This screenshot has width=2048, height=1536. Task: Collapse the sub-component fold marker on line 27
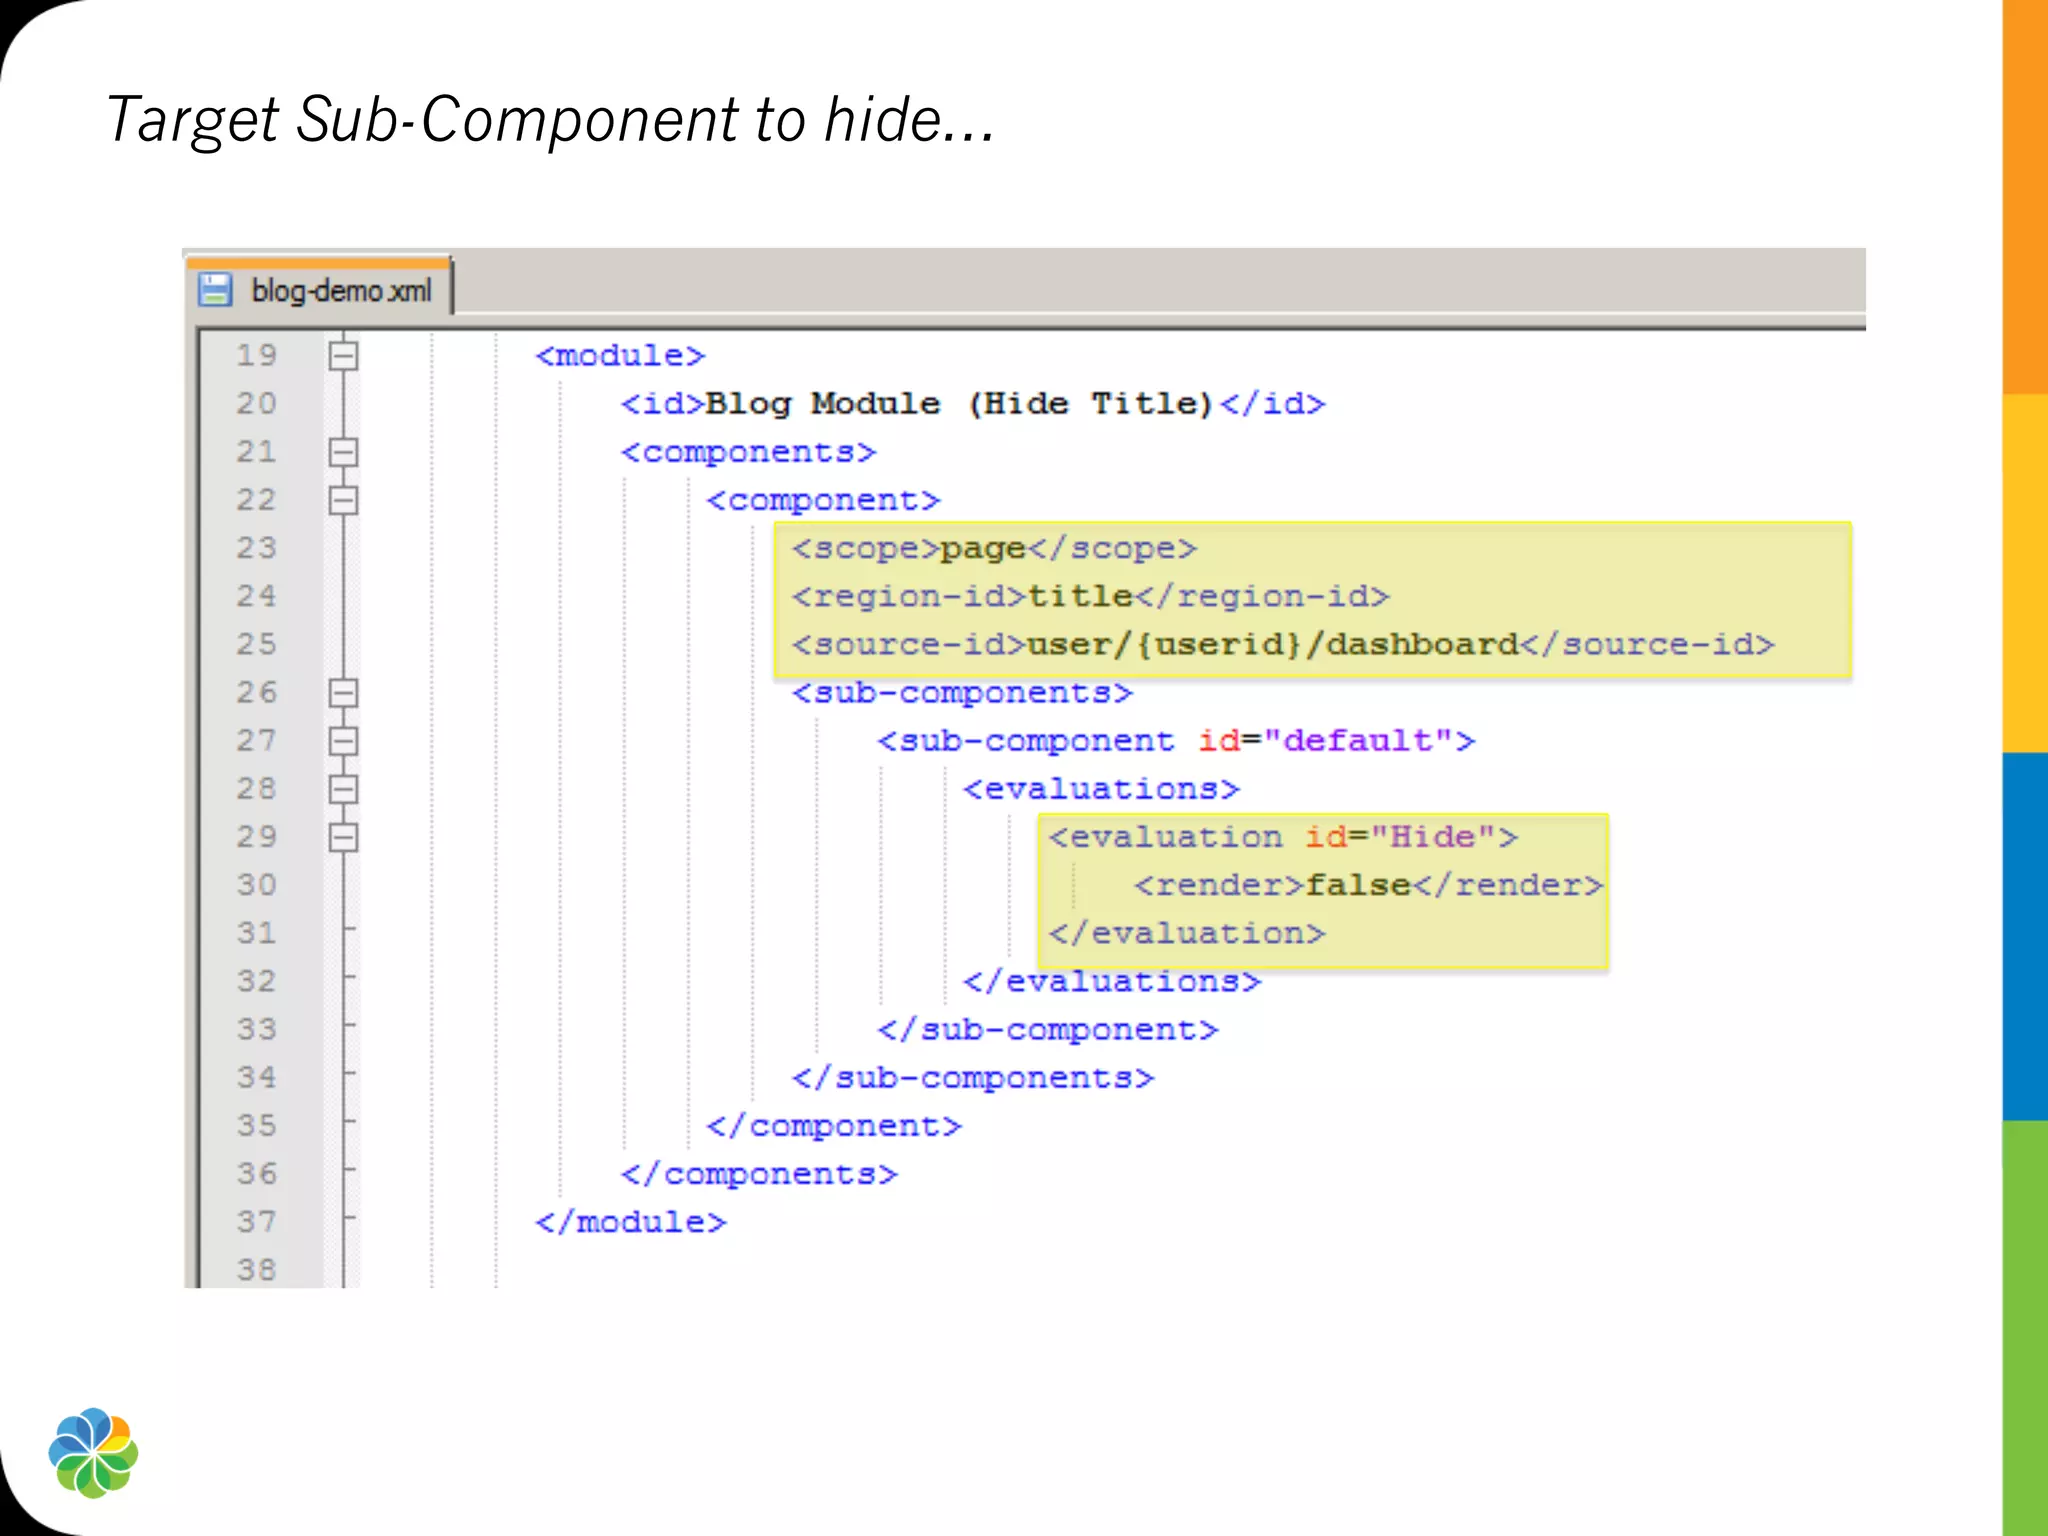pyautogui.click(x=343, y=741)
